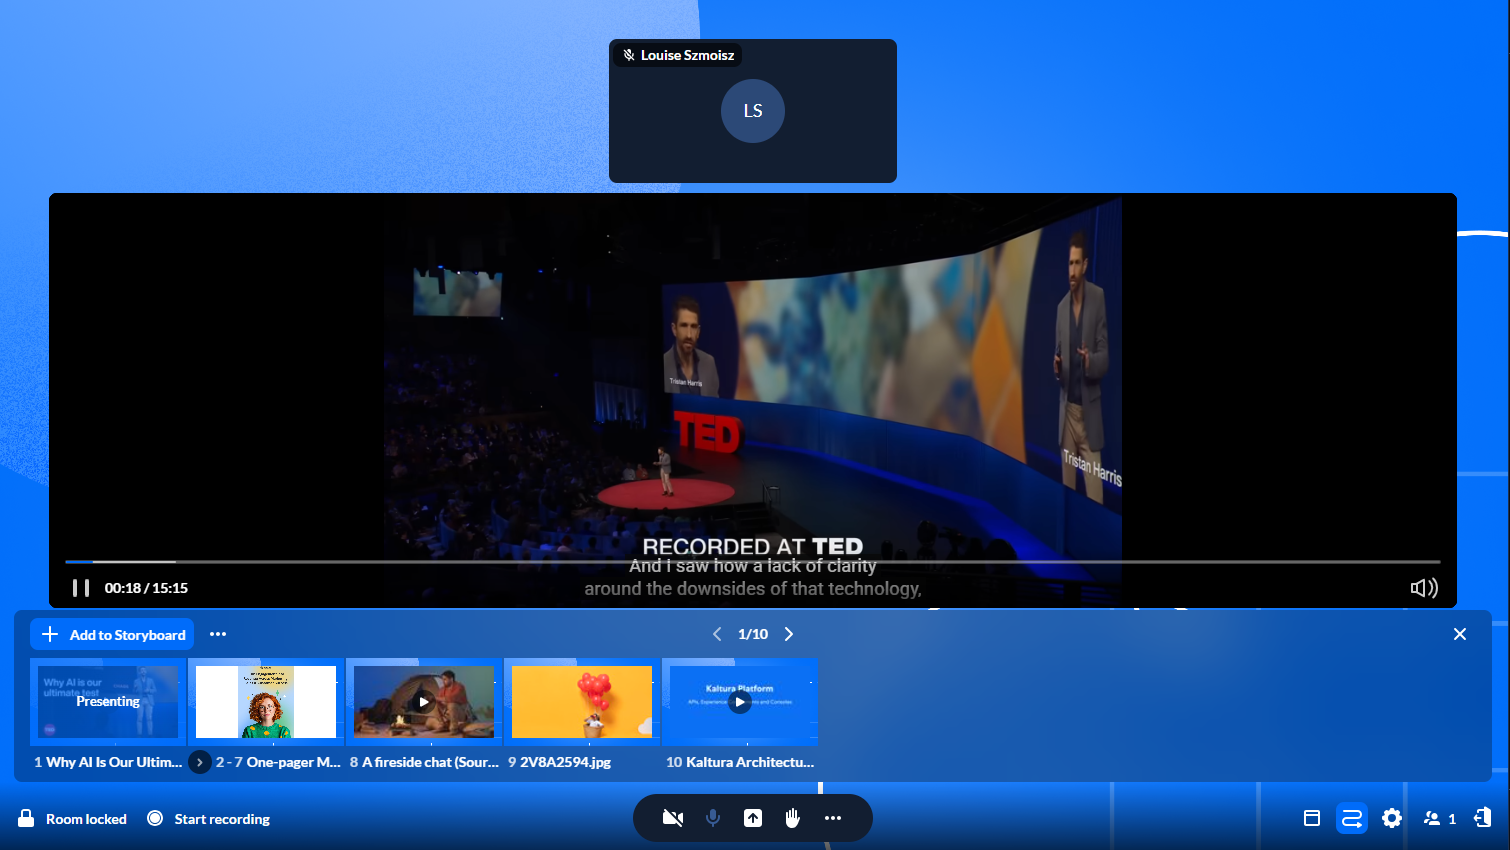
Task: Open the share content upload icon
Action: (x=753, y=818)
